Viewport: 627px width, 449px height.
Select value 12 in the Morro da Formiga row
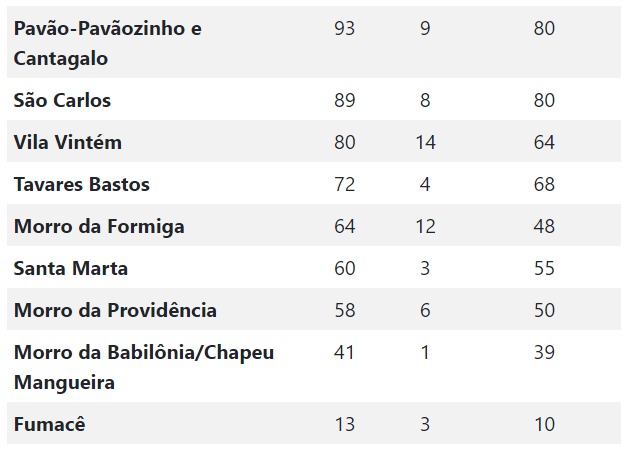tap(425, 226)
